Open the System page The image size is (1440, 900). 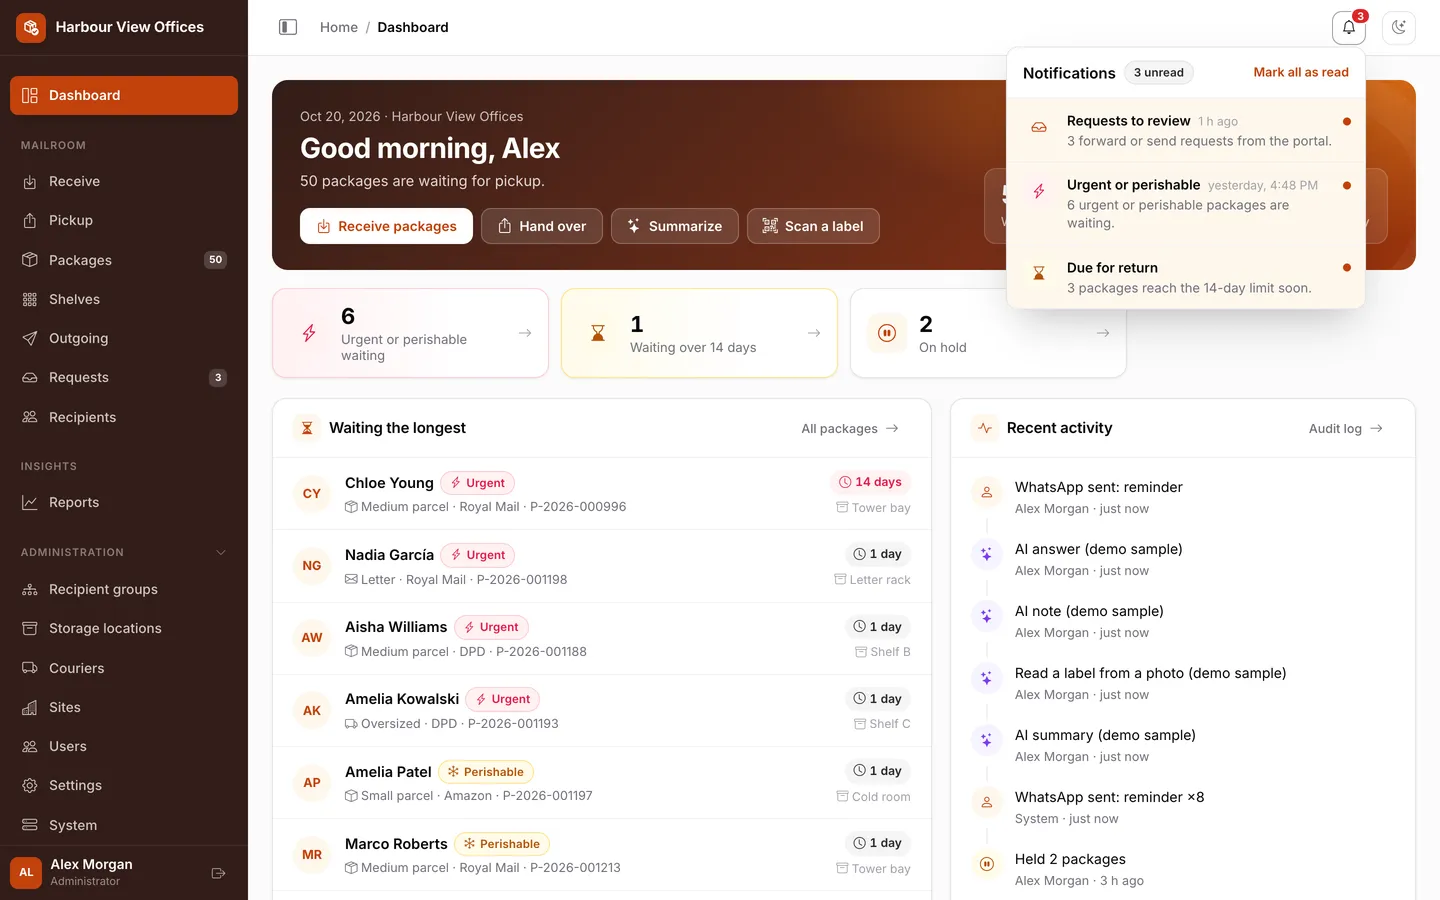pyautogui.click(x=124, y=825)
